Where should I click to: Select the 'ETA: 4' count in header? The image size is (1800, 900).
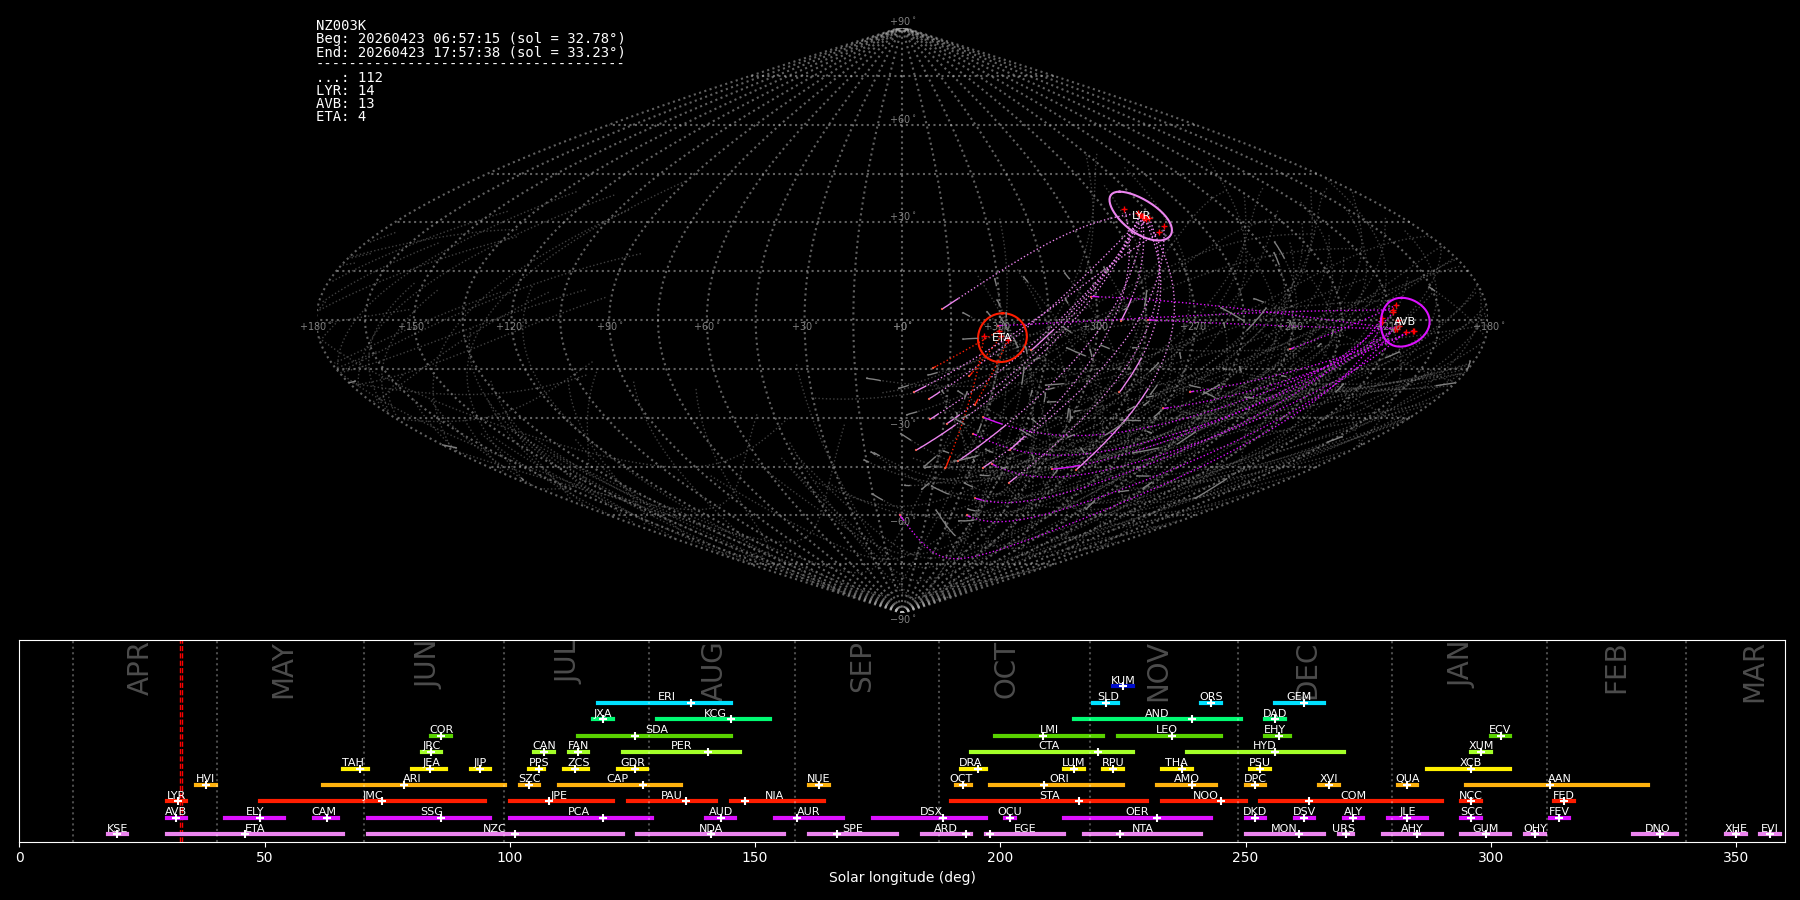pos(341,117)
